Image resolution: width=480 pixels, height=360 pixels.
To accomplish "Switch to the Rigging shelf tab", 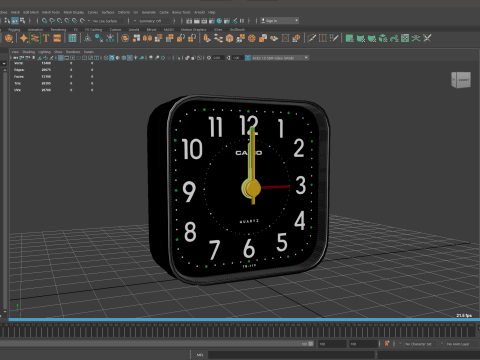I will [14, 30].
